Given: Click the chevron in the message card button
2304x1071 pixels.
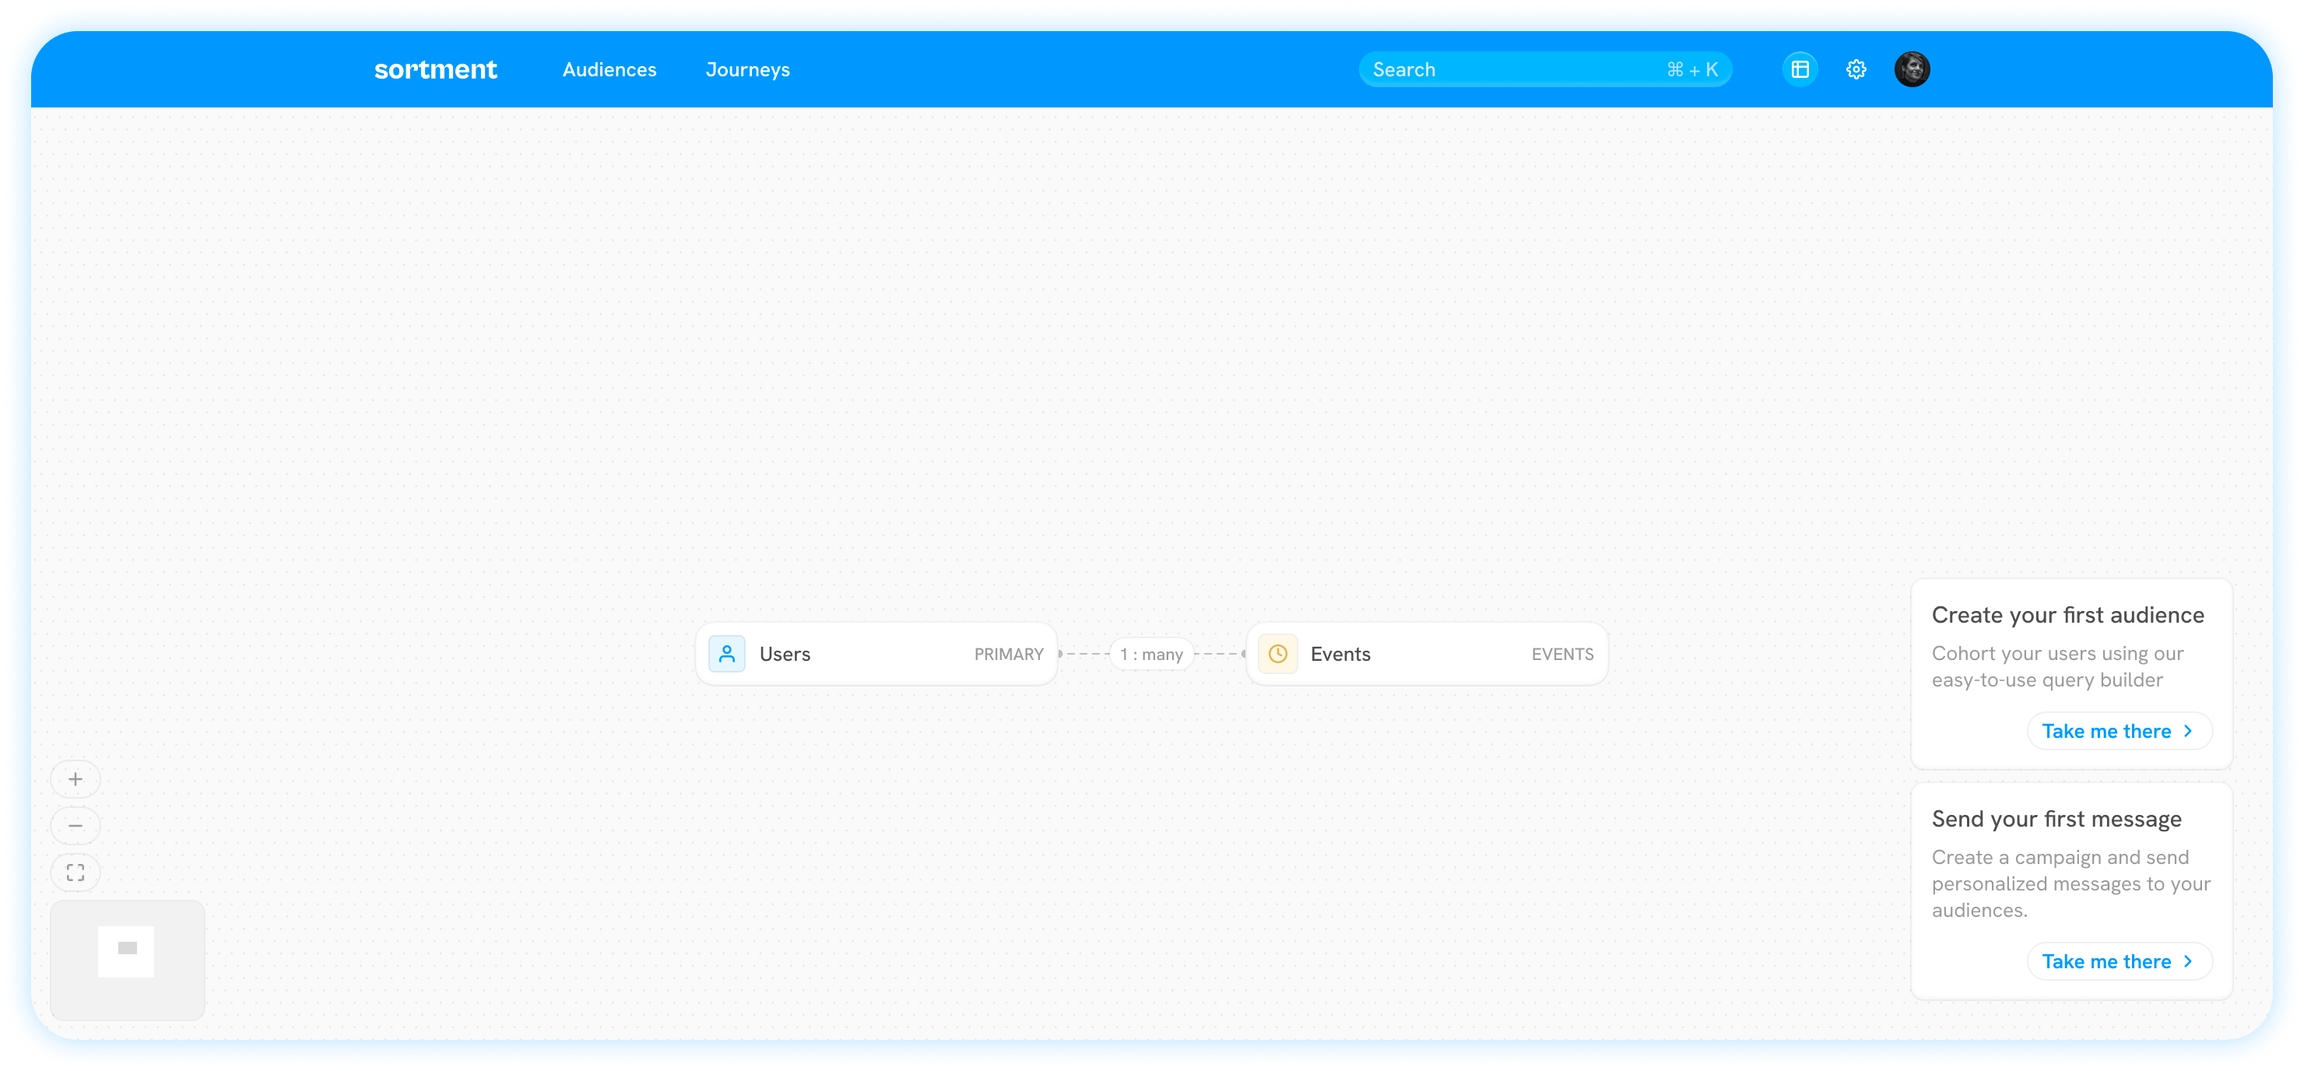Looking at the screenshot, I should [x=2189, y=961].
